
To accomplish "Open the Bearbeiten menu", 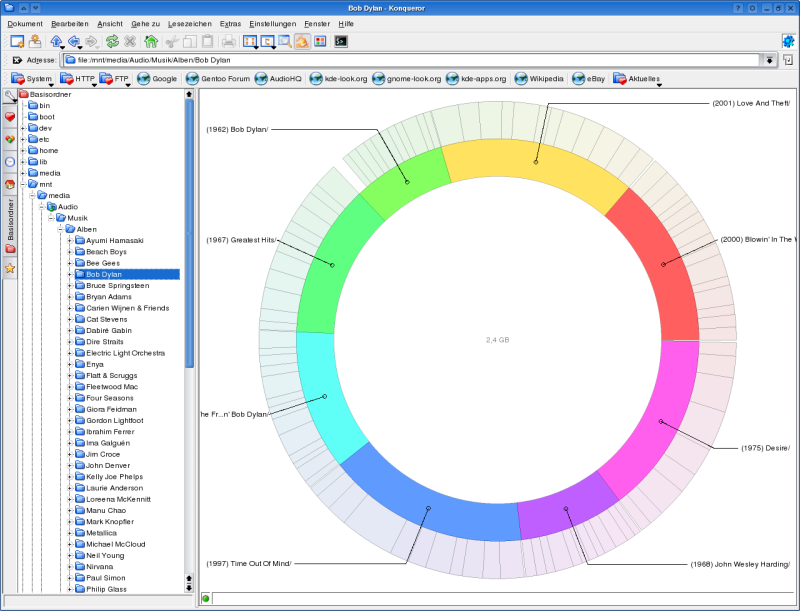I will pyautogui.click(x=70, y=24).
